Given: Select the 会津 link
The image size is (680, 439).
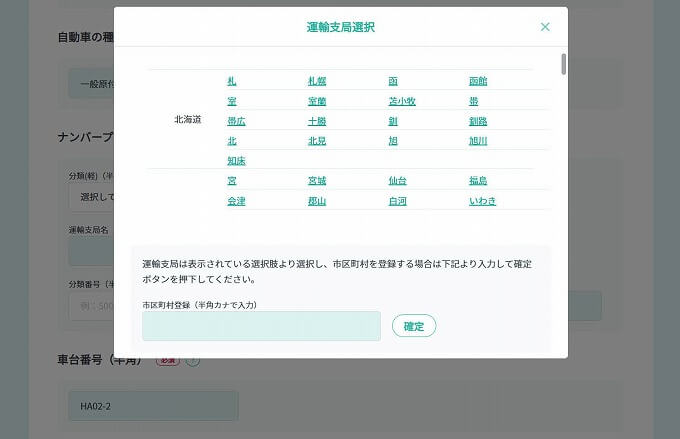Looking at the screenshot, I should point(236,201).
